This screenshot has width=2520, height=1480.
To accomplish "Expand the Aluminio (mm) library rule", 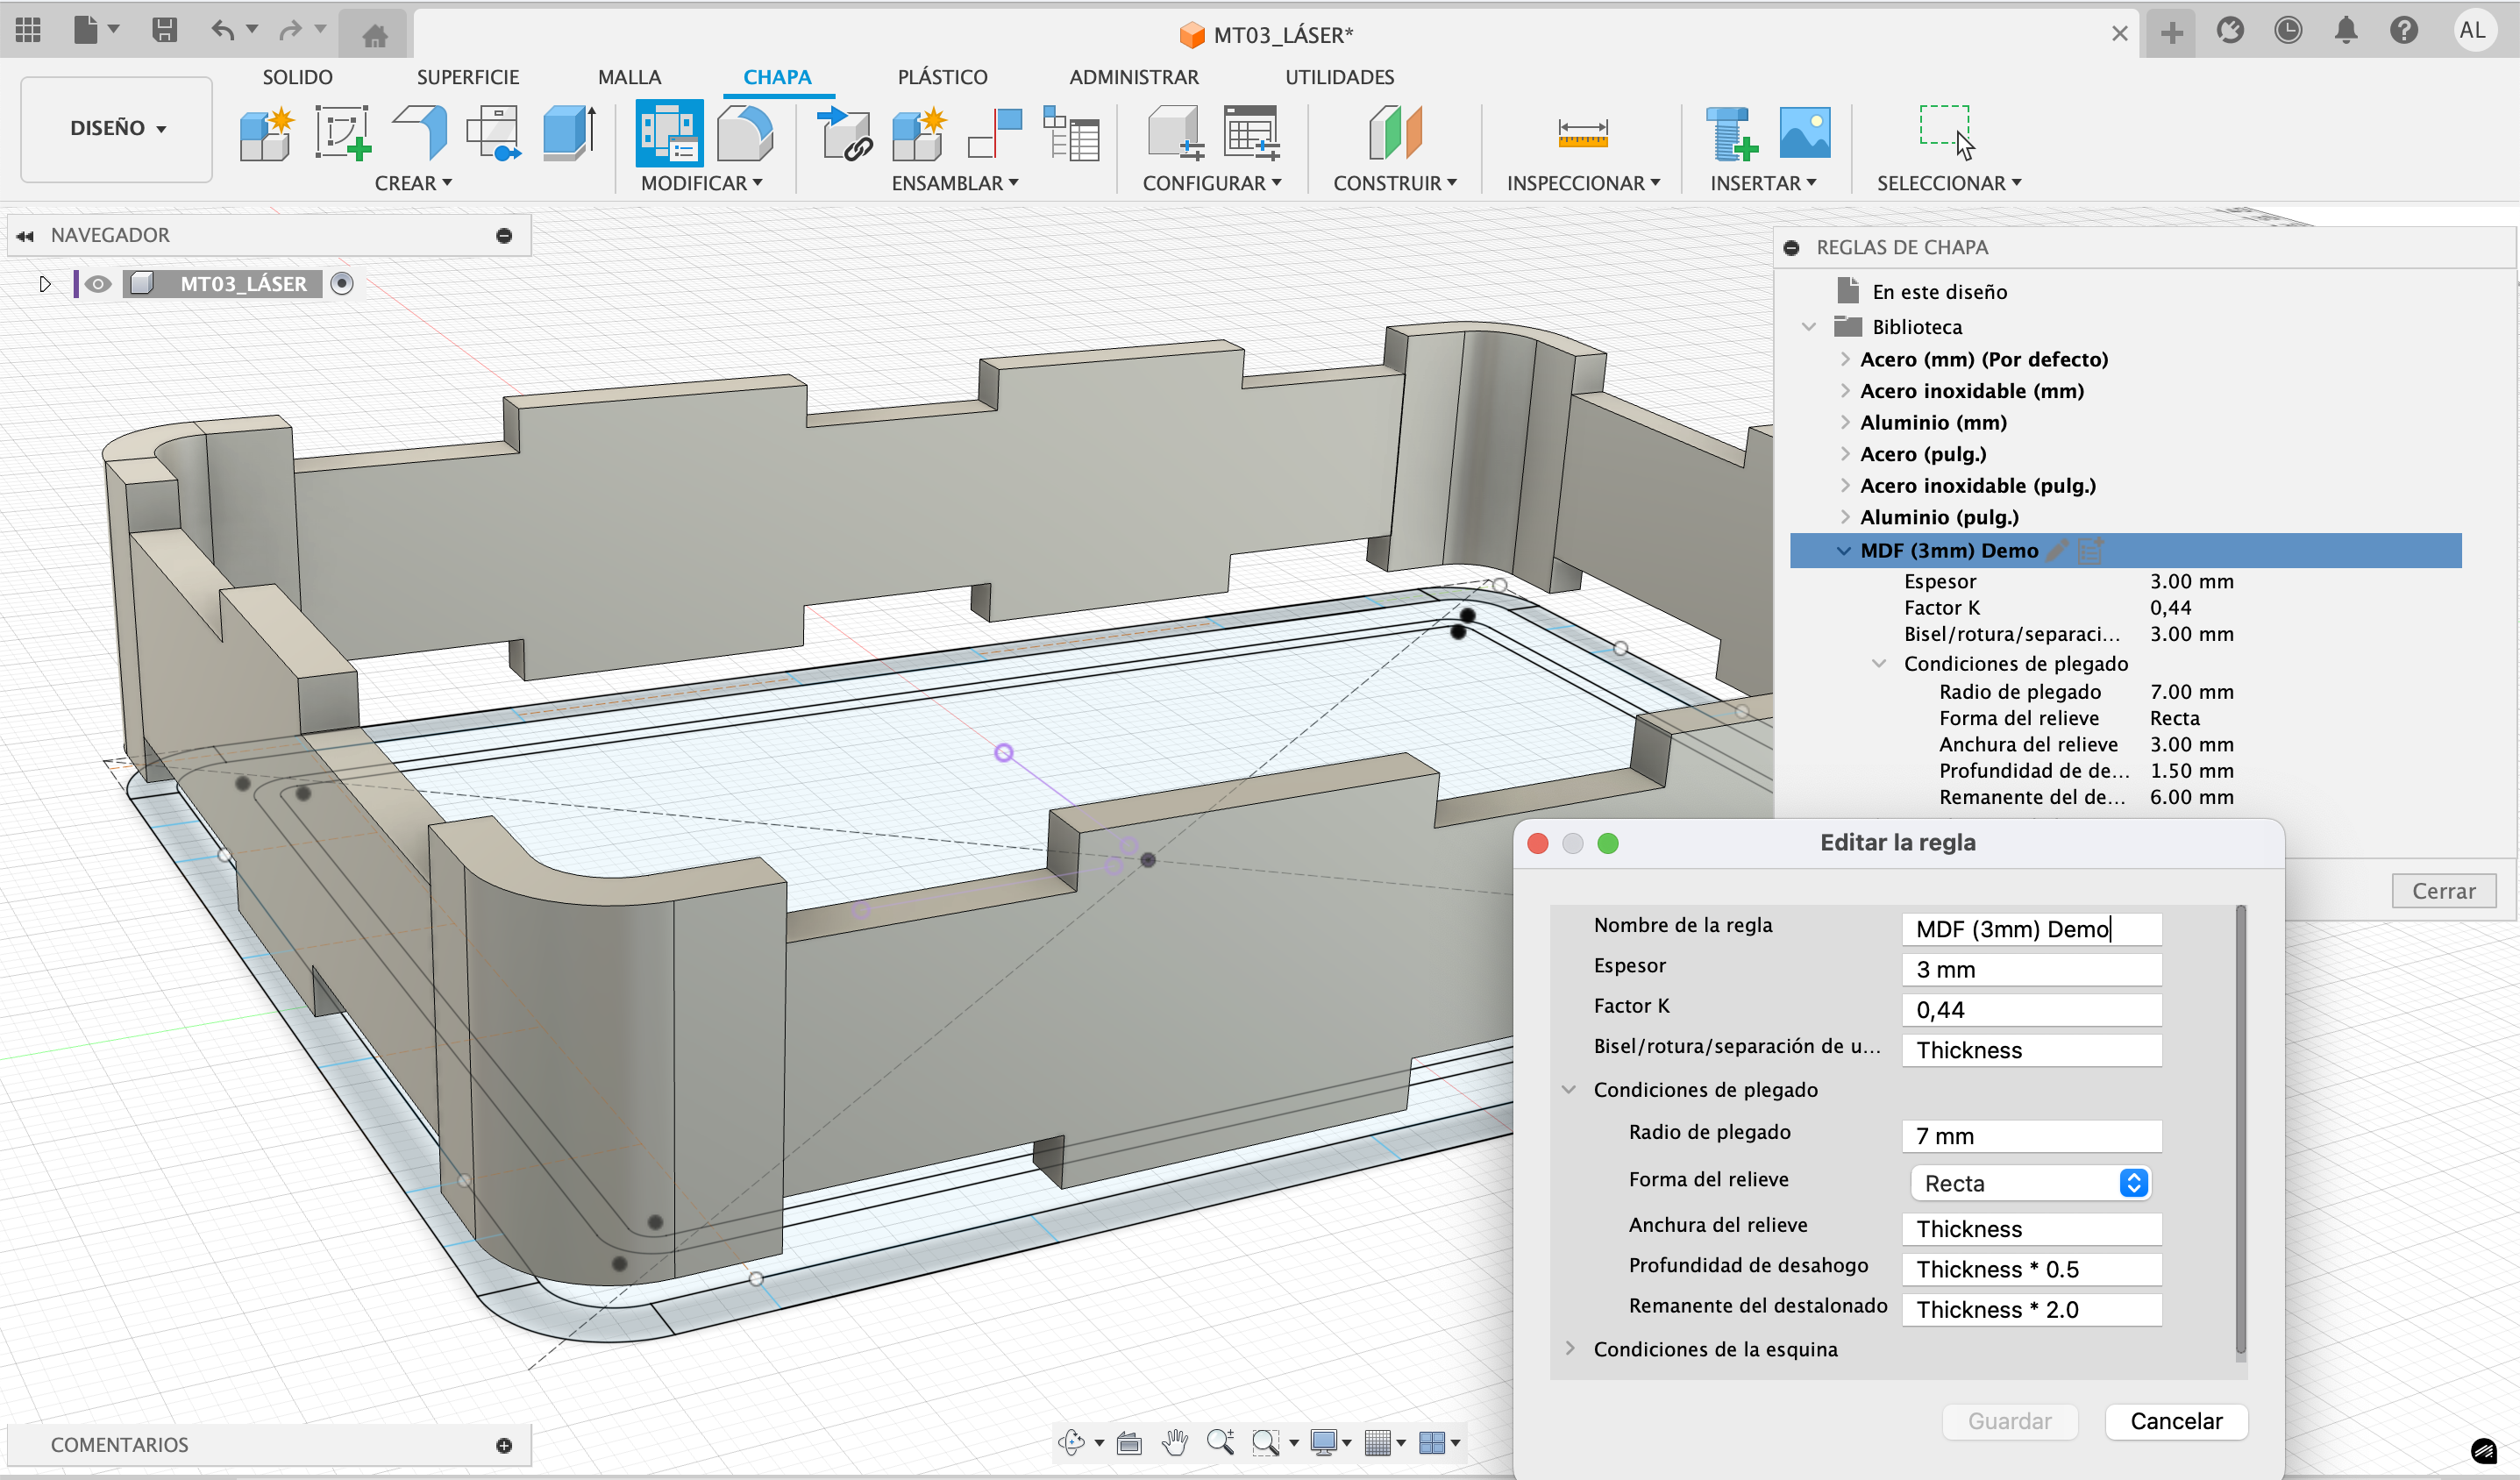I will click(x=1845, y=423).
